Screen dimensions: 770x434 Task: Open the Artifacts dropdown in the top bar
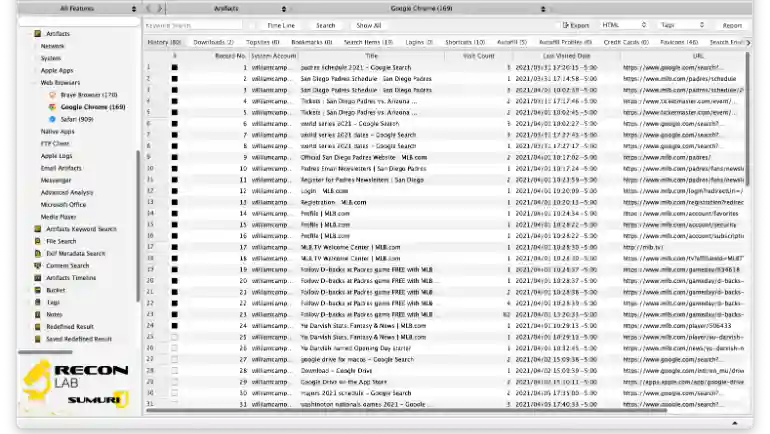(x=227, y=8)
